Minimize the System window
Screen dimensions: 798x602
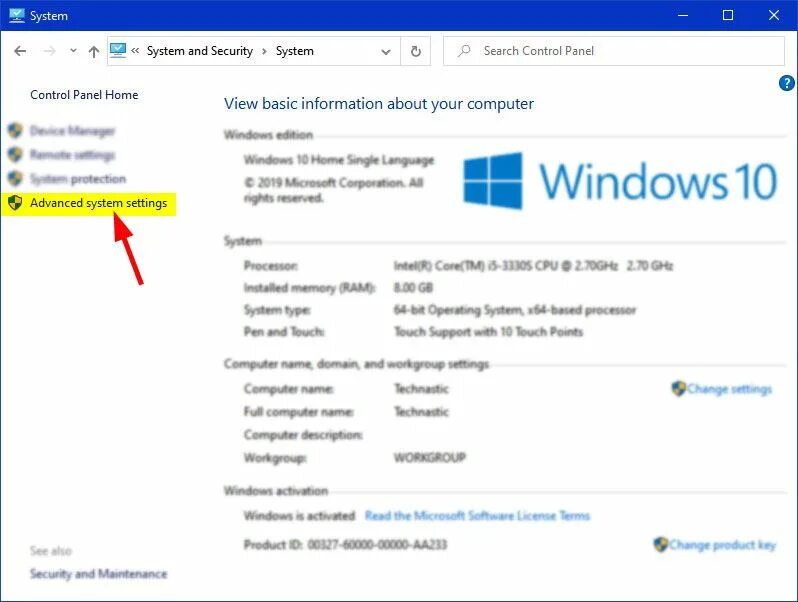(x=683, y=15)
